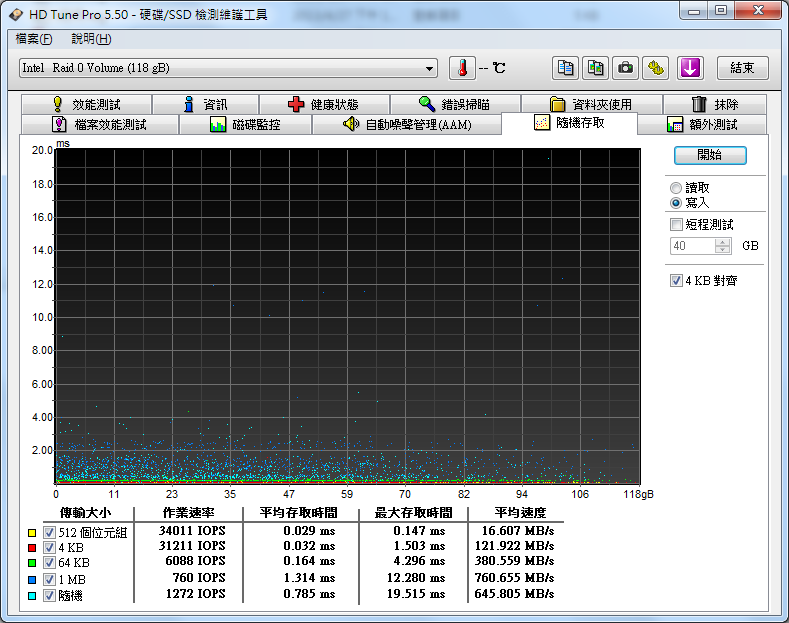Click the 31211 IOPS value
This screenshot has width=789, height=623.
192,546
